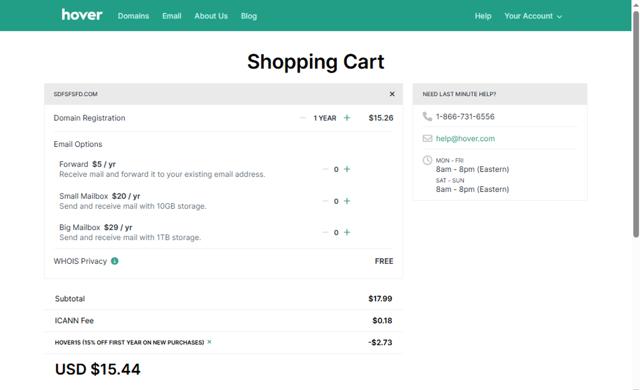
Task: Decrease Big Mailbox quantity with minus
Action: (x=325, y=232)
